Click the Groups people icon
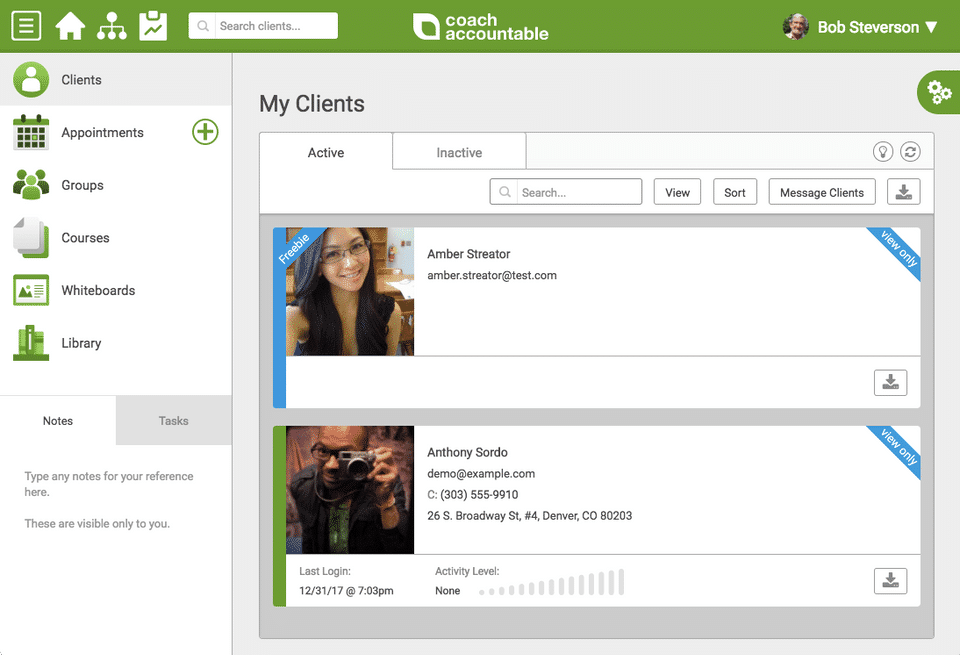960x655 pixels. (31, 185)
